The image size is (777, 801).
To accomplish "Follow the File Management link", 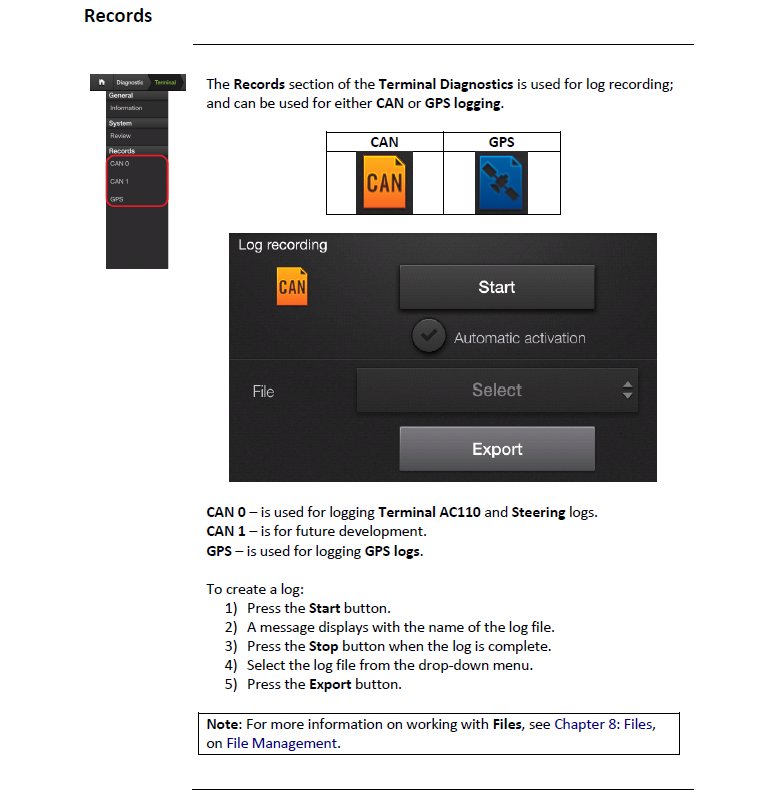I will pyautogui.click(x=281, y=743).
